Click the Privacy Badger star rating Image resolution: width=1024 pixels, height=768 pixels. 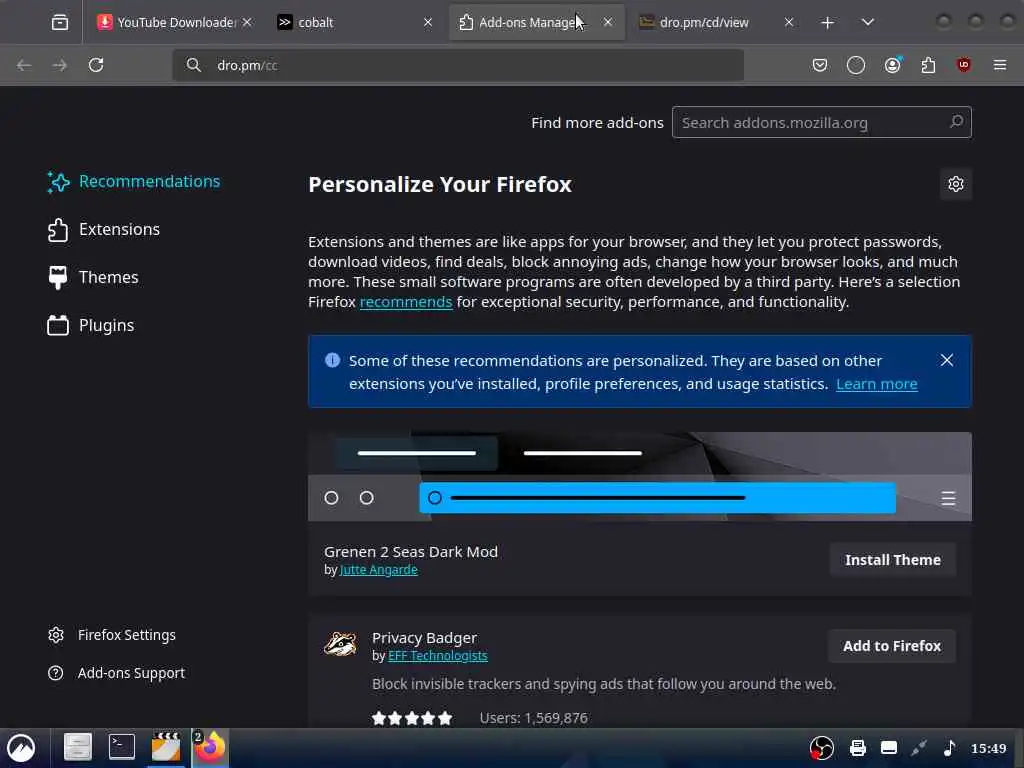[412, 718]
